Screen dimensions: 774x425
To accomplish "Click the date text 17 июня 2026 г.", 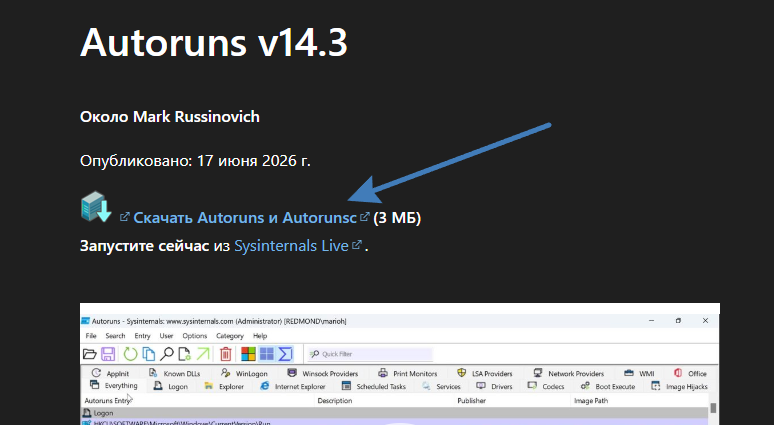I will pos(254,161).
